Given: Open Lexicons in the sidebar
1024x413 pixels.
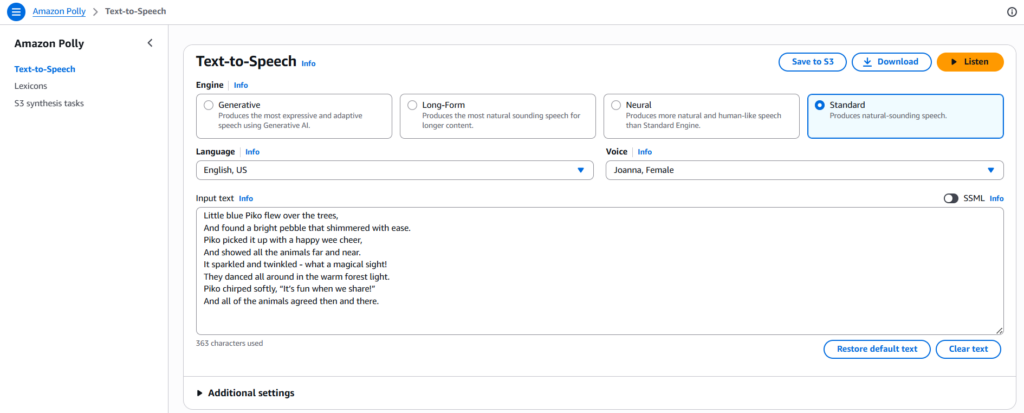Looking at the screenshot, I should pyautogui.click(x=30, y=86).
